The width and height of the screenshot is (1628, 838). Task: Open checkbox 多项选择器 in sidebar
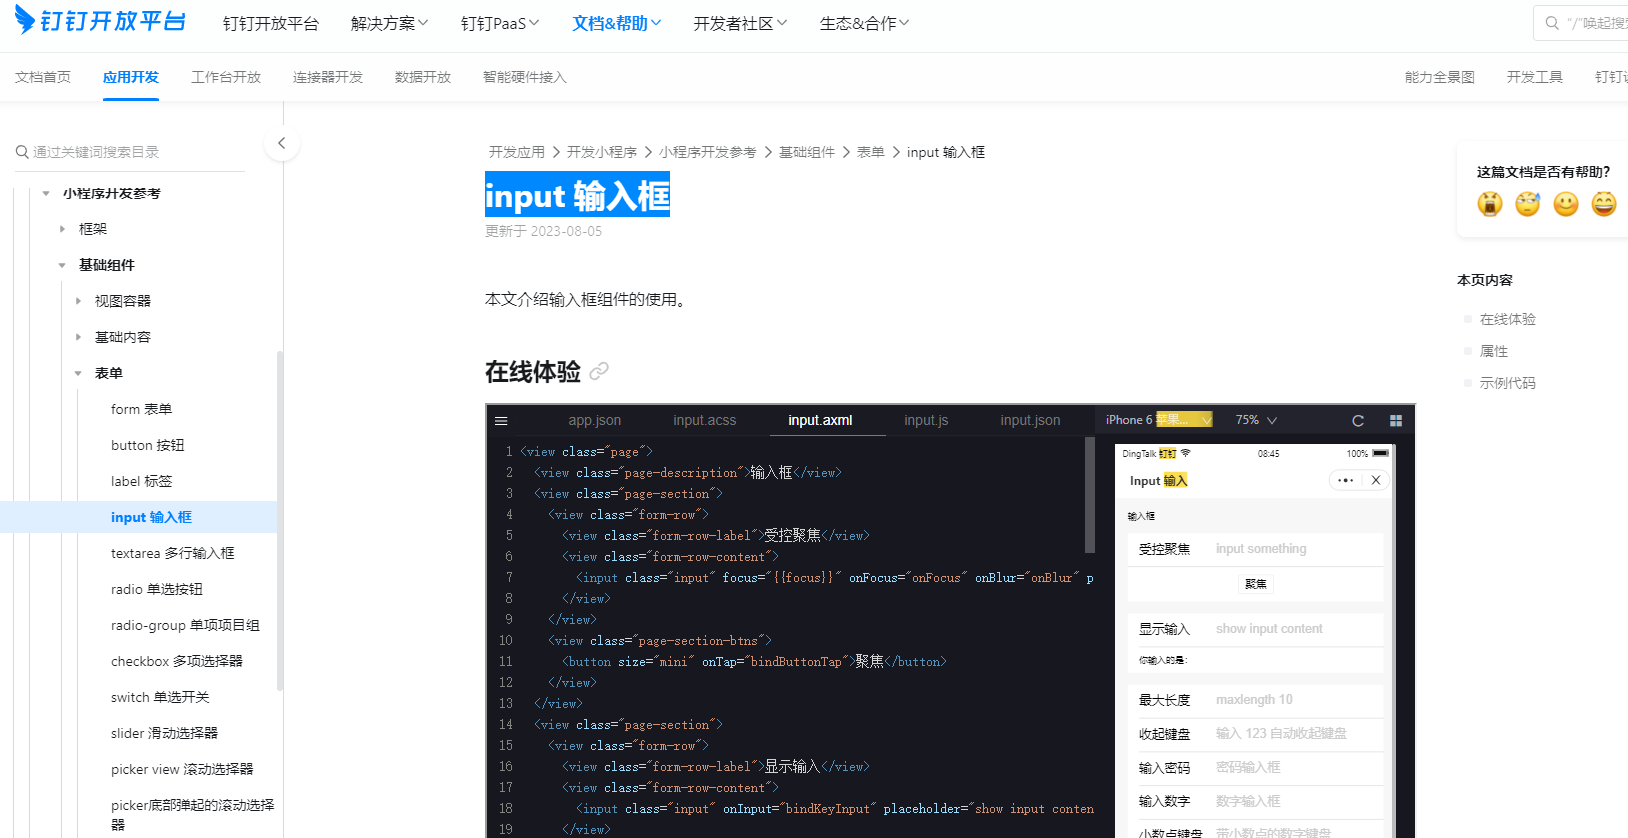177,661
